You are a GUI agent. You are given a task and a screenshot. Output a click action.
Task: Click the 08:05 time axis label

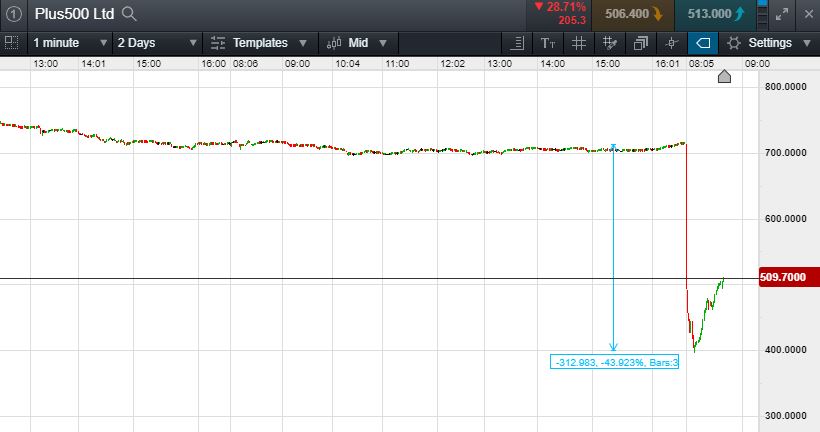(701, 64)
